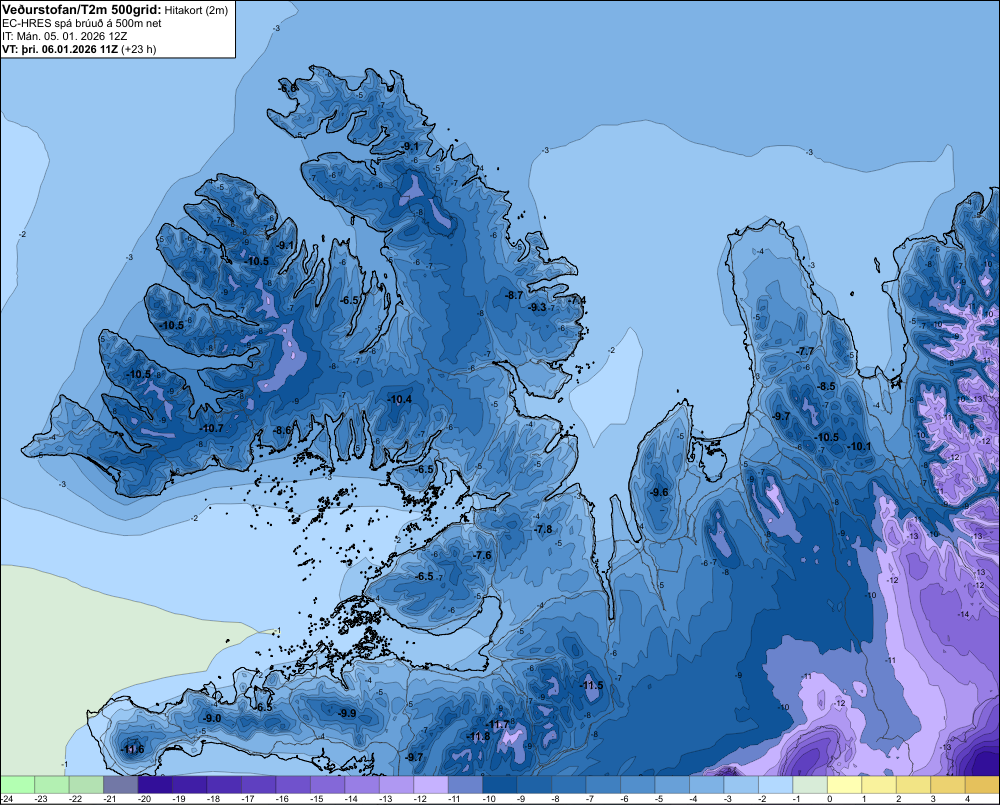Click the -9.6 temperature label

tap(659, 492)
